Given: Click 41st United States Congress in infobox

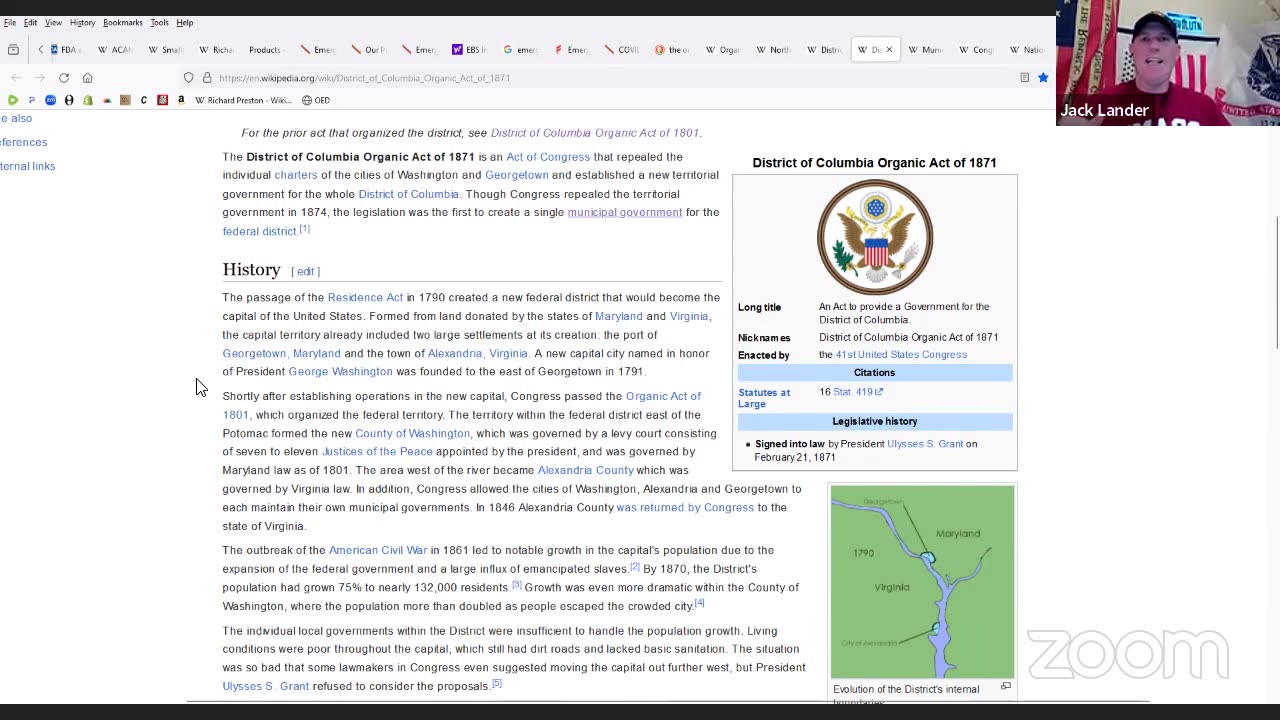Looking at the screenshot, I should pyautogui.click(x=901, y=355).
